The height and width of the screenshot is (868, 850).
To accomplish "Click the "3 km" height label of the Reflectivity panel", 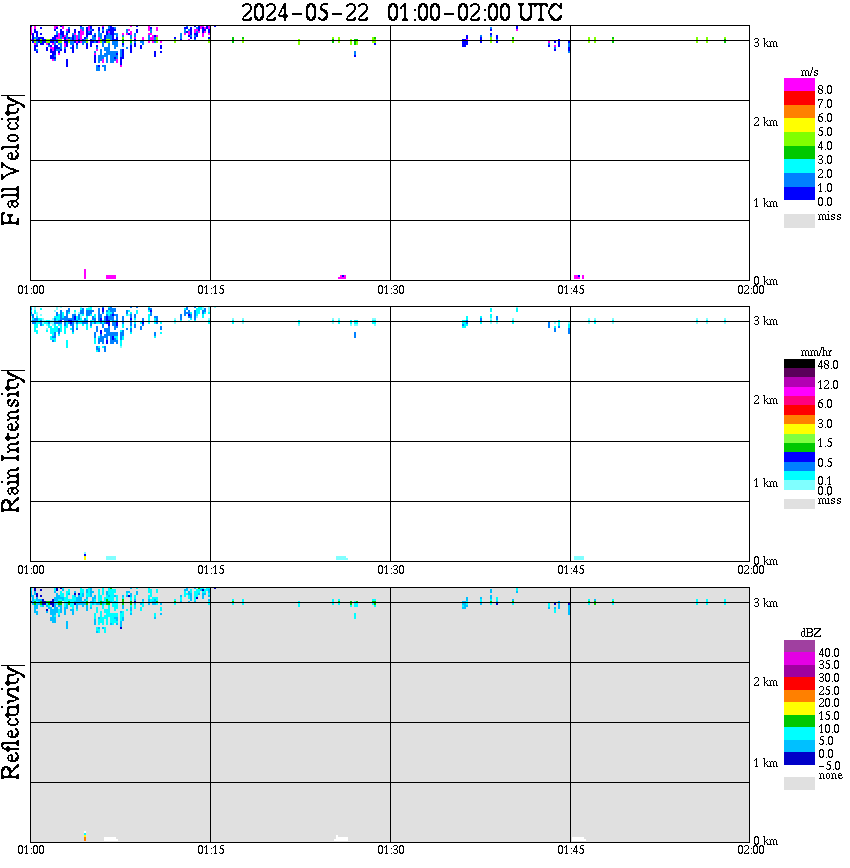I will [x=765, y=603].
